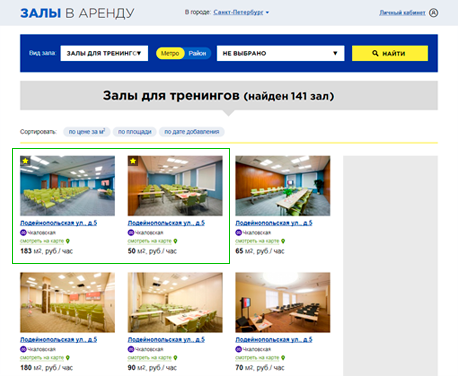Switch the search toggle to Район

coord(197,53)
